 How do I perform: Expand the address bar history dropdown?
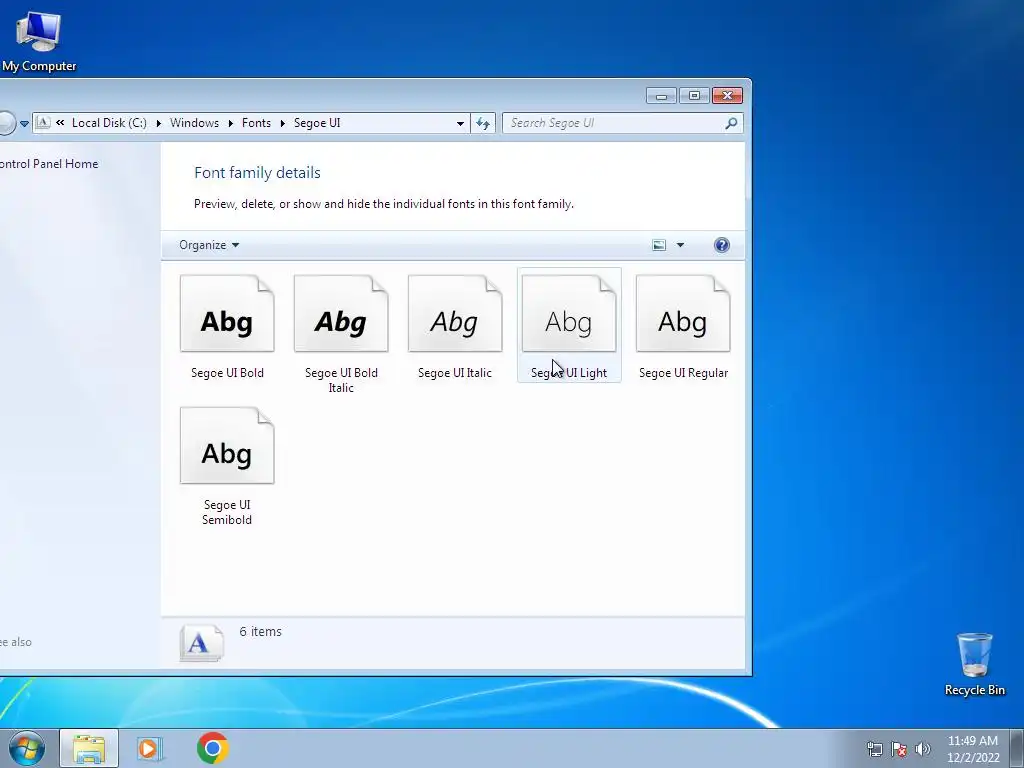460,123
